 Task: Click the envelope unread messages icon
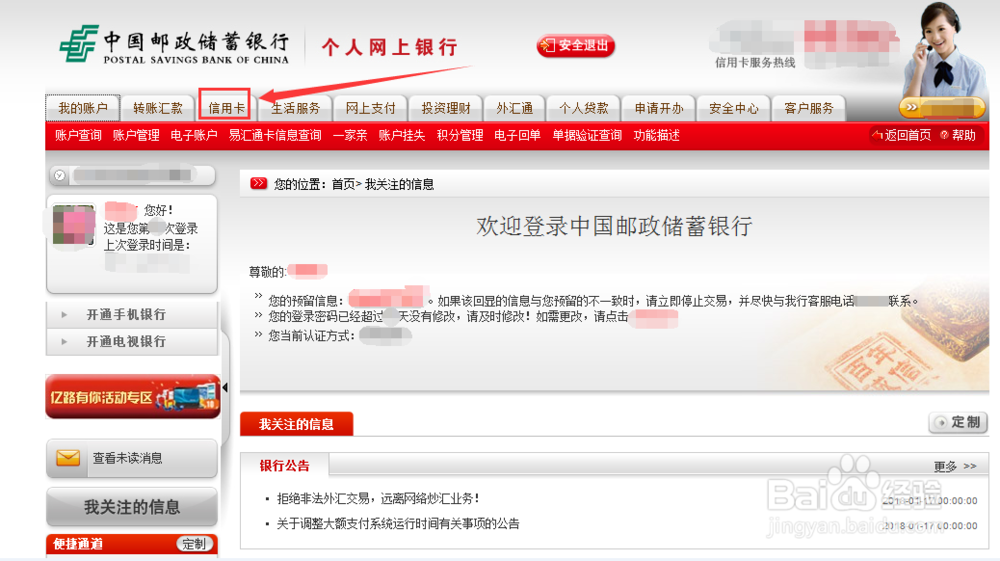click(68, 458)
